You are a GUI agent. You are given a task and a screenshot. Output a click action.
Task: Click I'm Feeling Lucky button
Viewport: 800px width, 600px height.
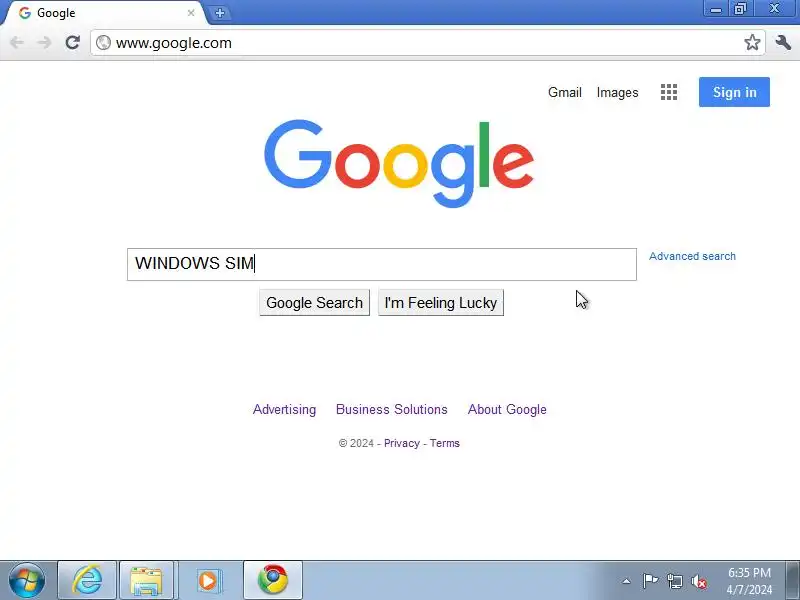point(441,303)
